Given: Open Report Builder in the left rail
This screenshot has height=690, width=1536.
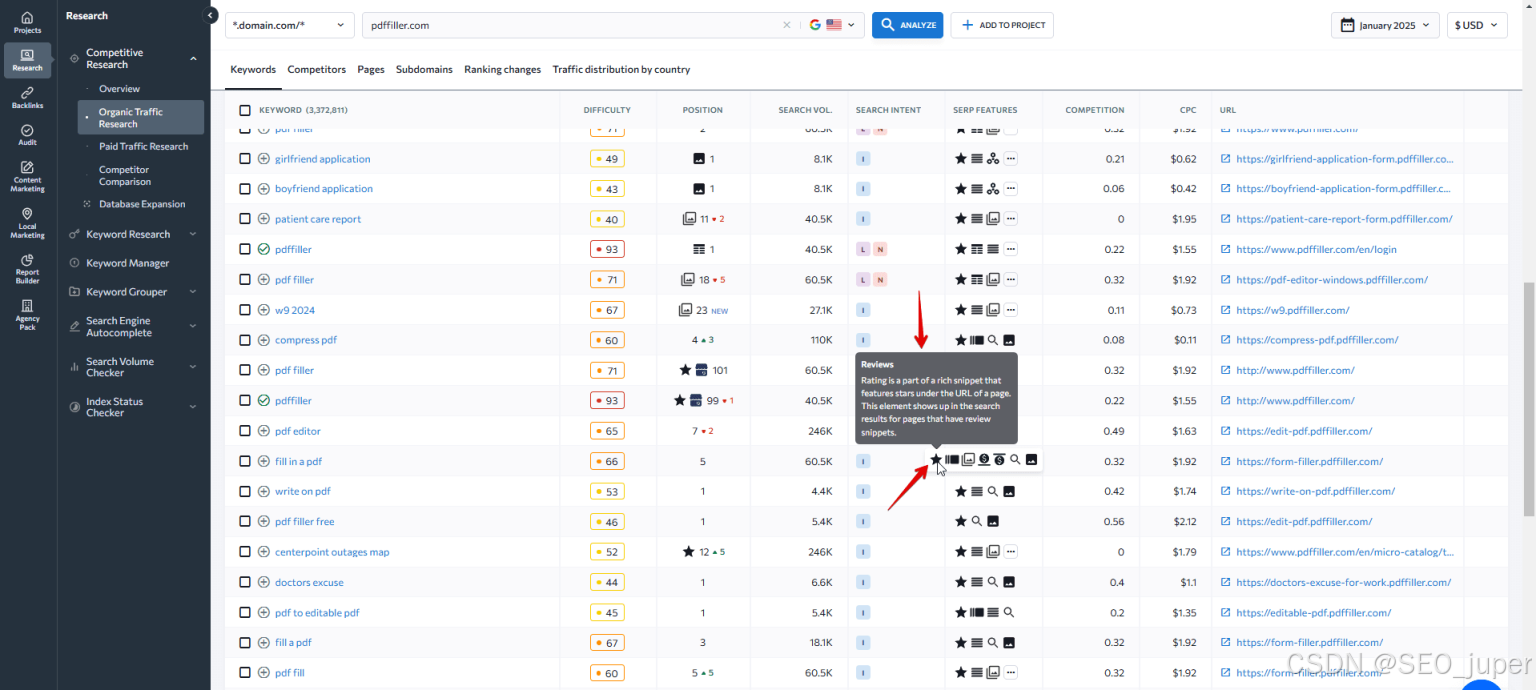Looking at the screenshot, I should pyautogui.click(x=27, y=269).
